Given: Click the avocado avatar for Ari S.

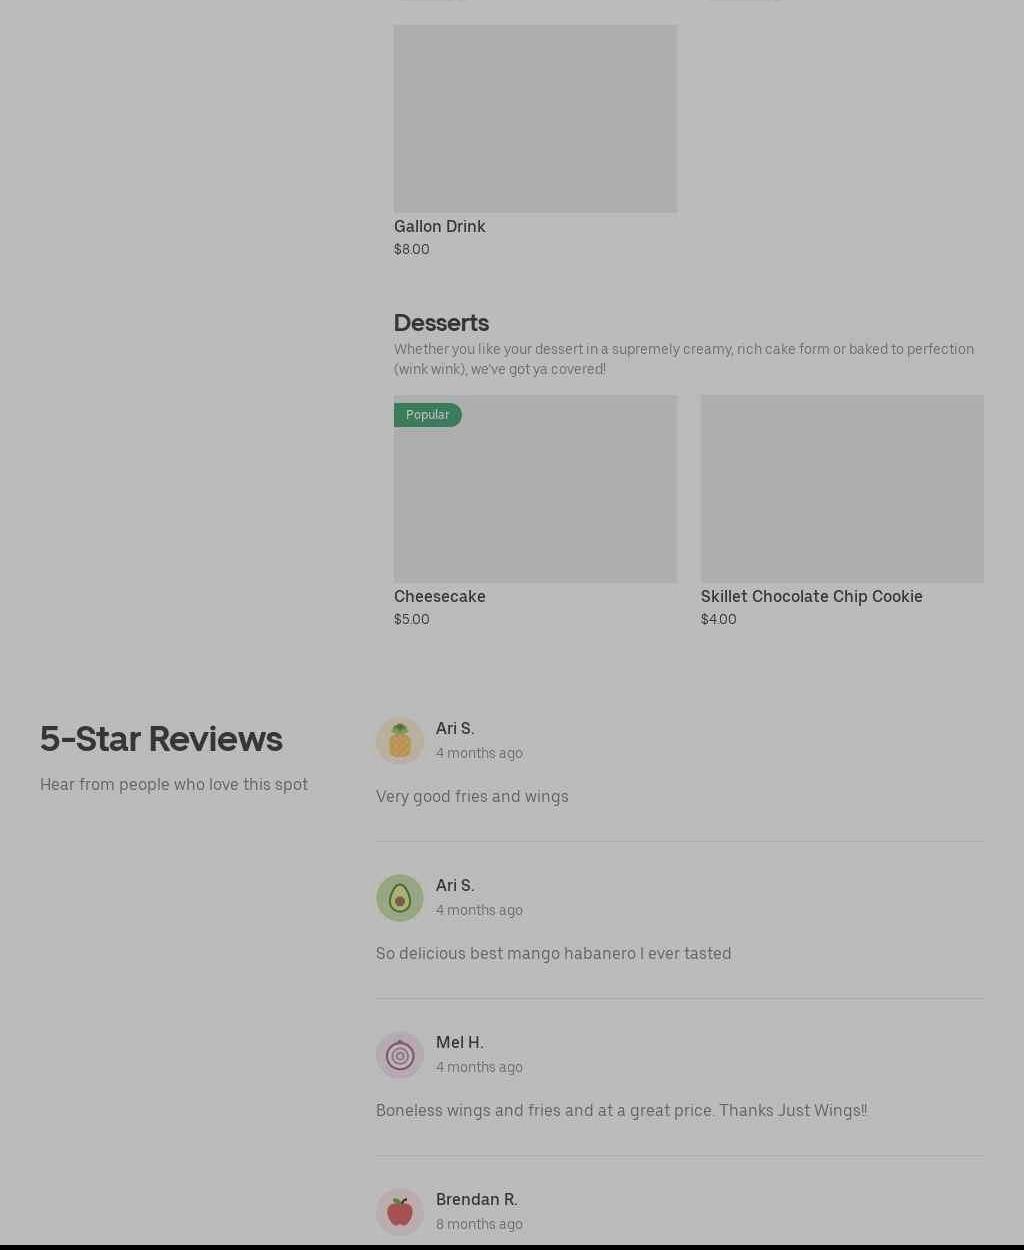Looking at the screenshot, I should click(x=400, y=898).
